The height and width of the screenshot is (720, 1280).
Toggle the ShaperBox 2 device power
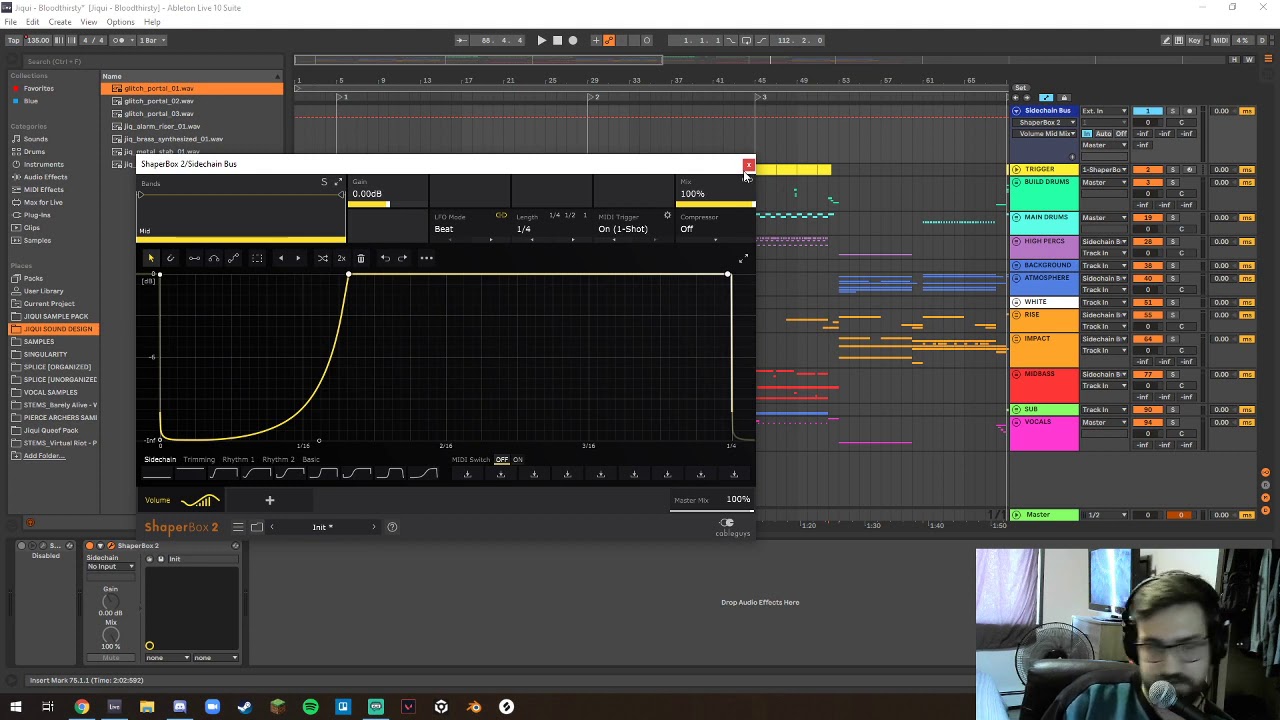pyautogui.click(x=89, y=546)
